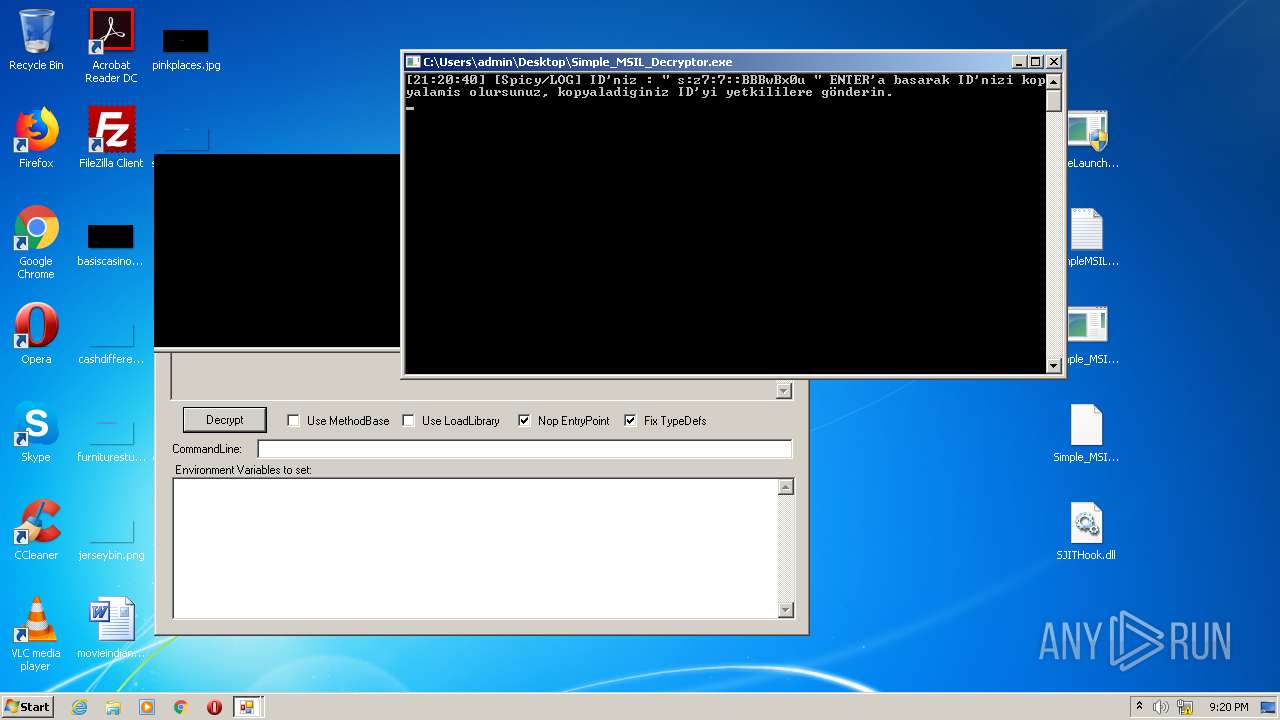
Task: Open movieindian Word document icon
Action: (111, 628)
